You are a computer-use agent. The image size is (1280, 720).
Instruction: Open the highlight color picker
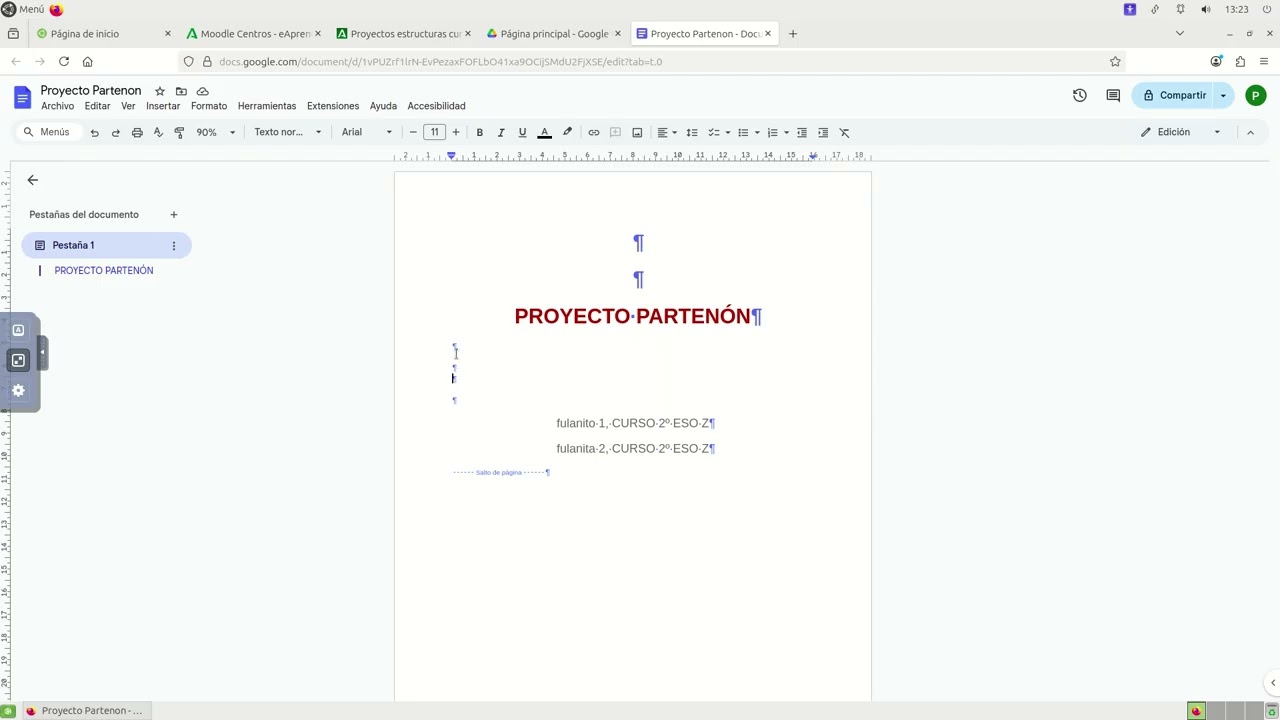pos(567,132)
